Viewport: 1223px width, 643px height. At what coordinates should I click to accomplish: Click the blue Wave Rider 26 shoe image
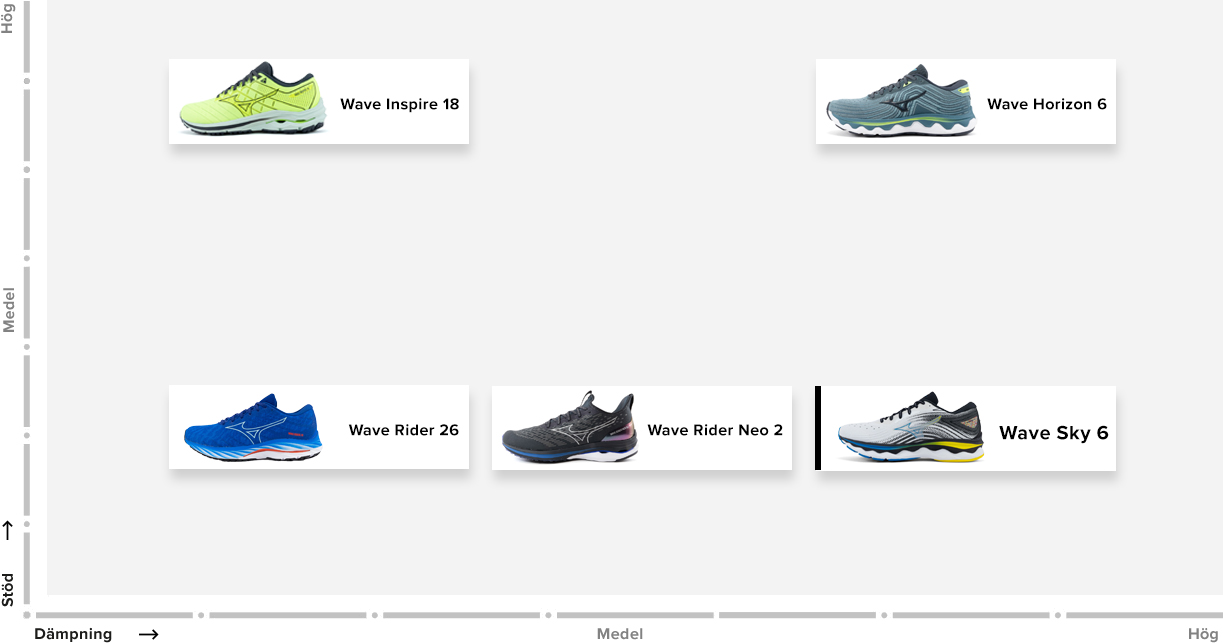click(x=252, y=429)
